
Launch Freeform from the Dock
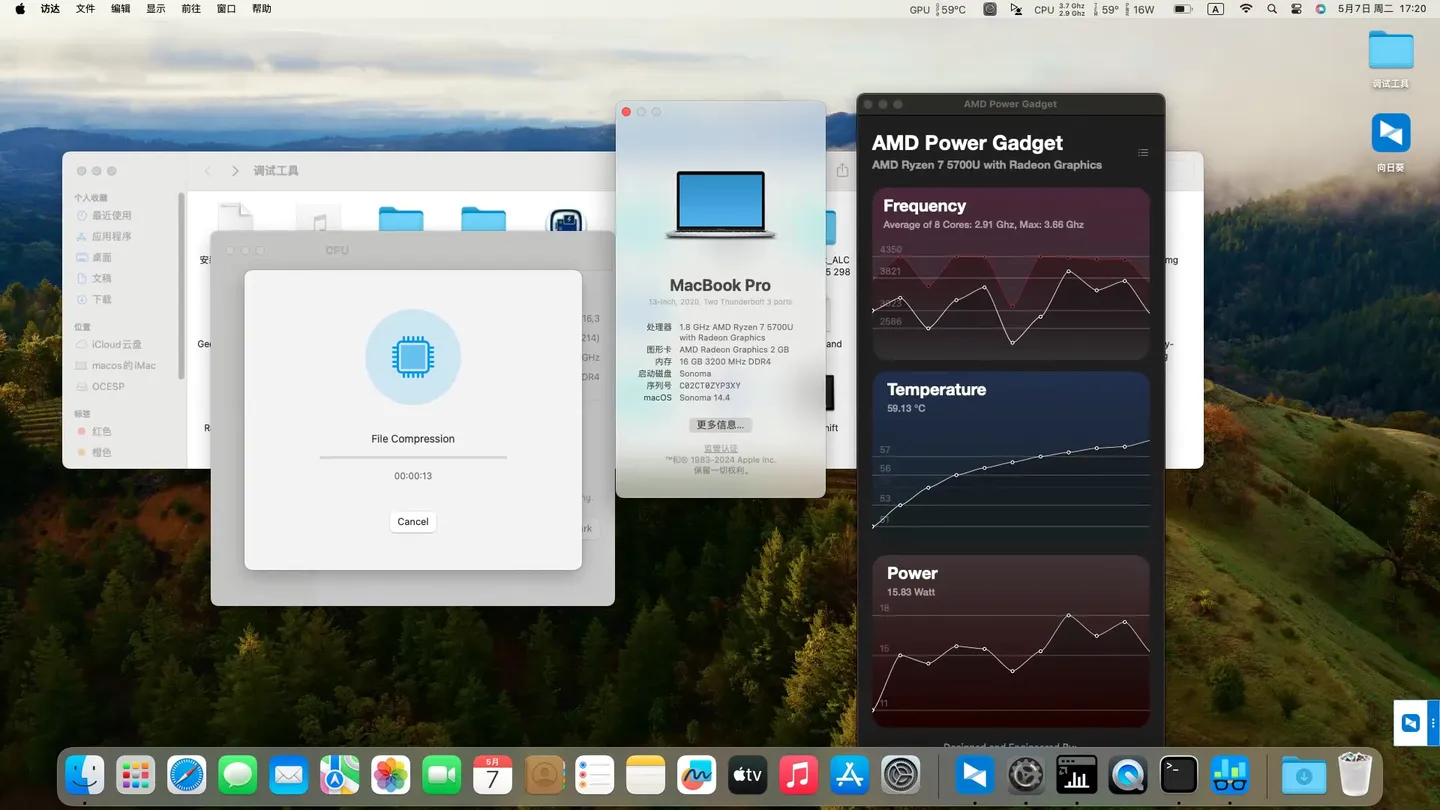click(696, 775)
